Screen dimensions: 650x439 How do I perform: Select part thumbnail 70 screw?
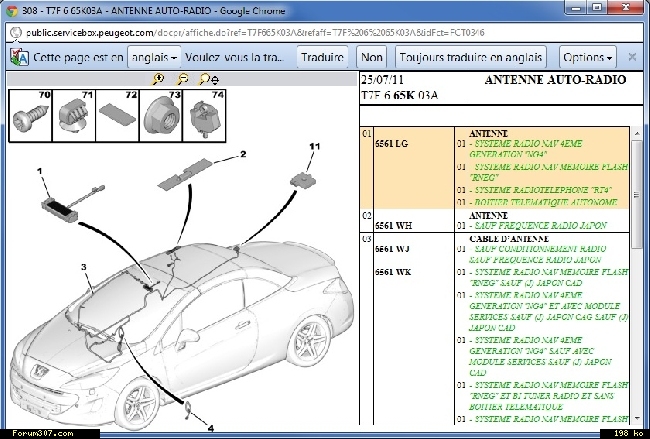30,116
